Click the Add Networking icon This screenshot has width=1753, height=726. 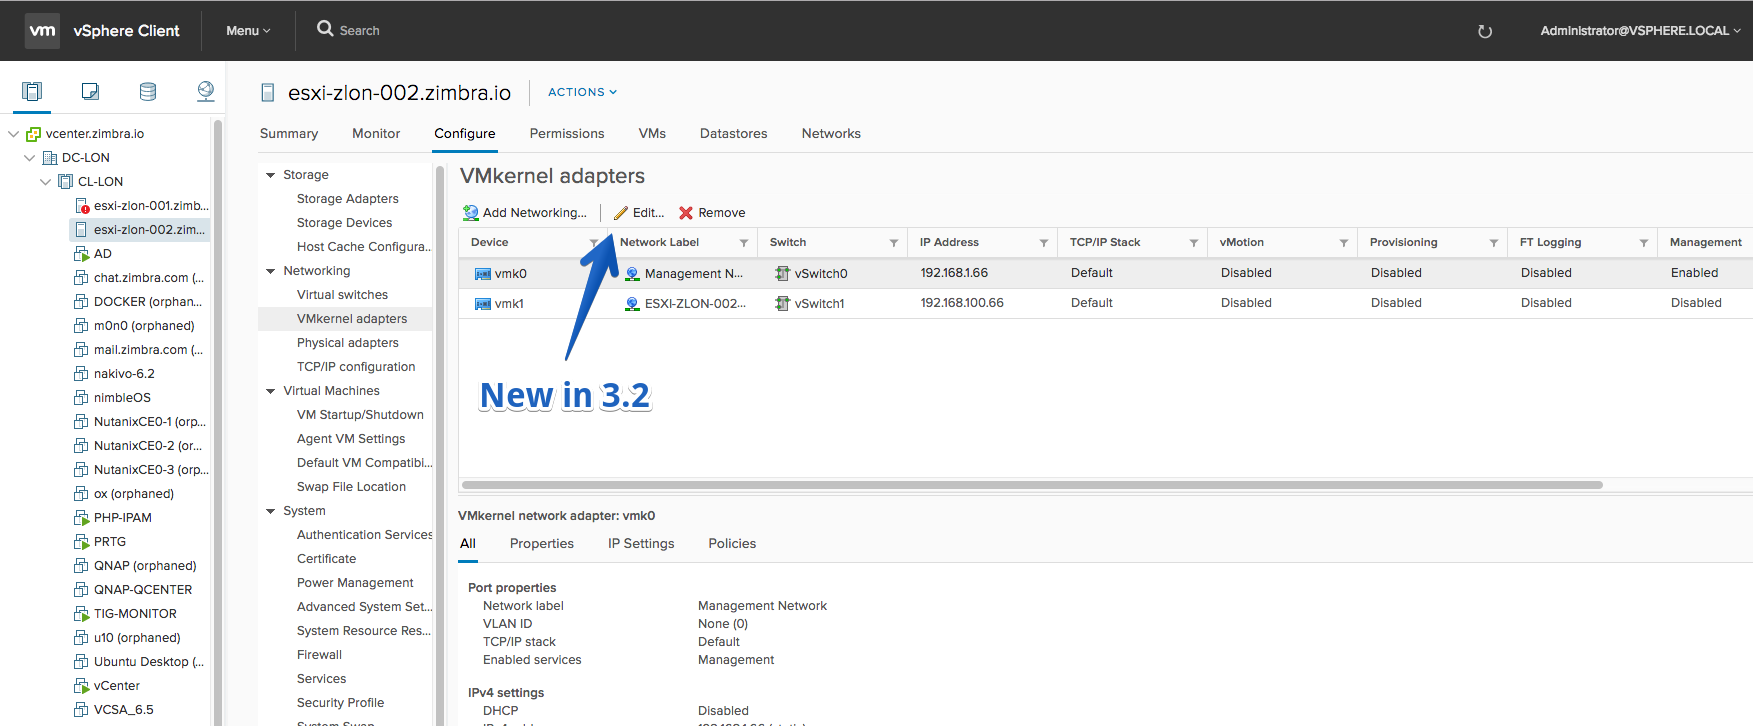[471, 213]
